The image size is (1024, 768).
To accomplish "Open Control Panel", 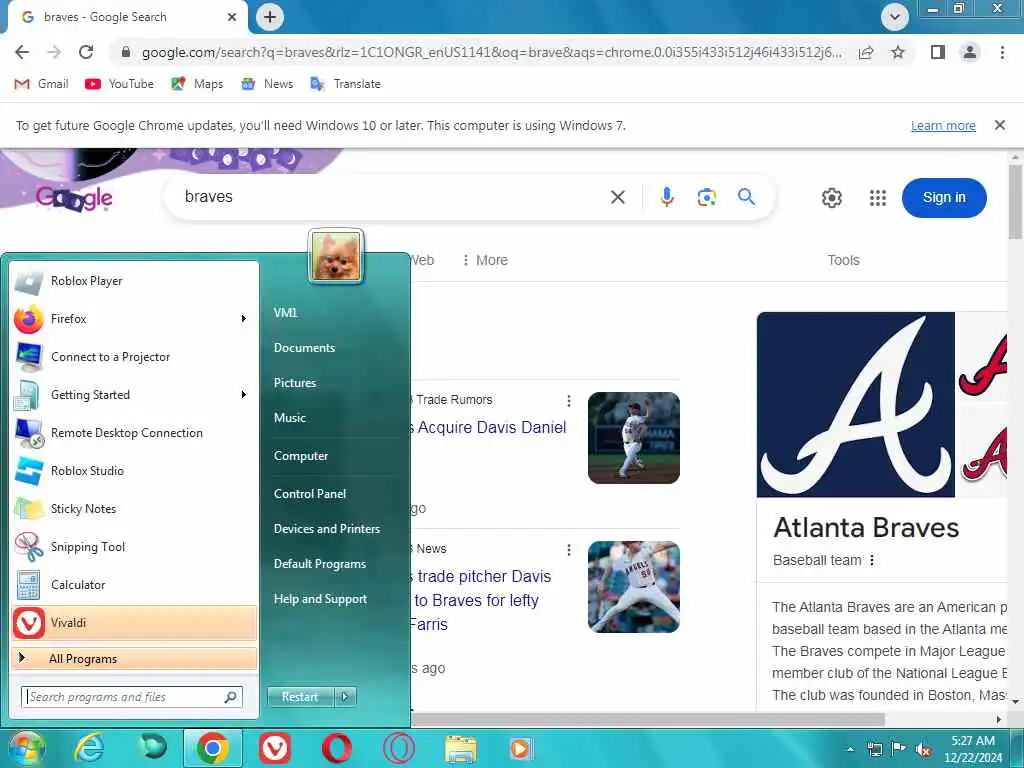I will [310, 494].
